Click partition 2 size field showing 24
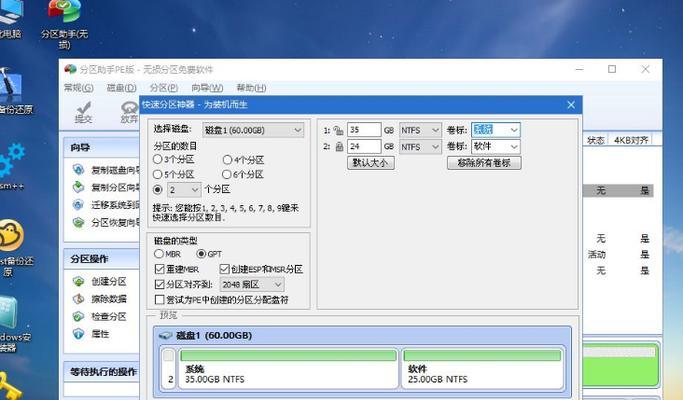 point(364,146)
